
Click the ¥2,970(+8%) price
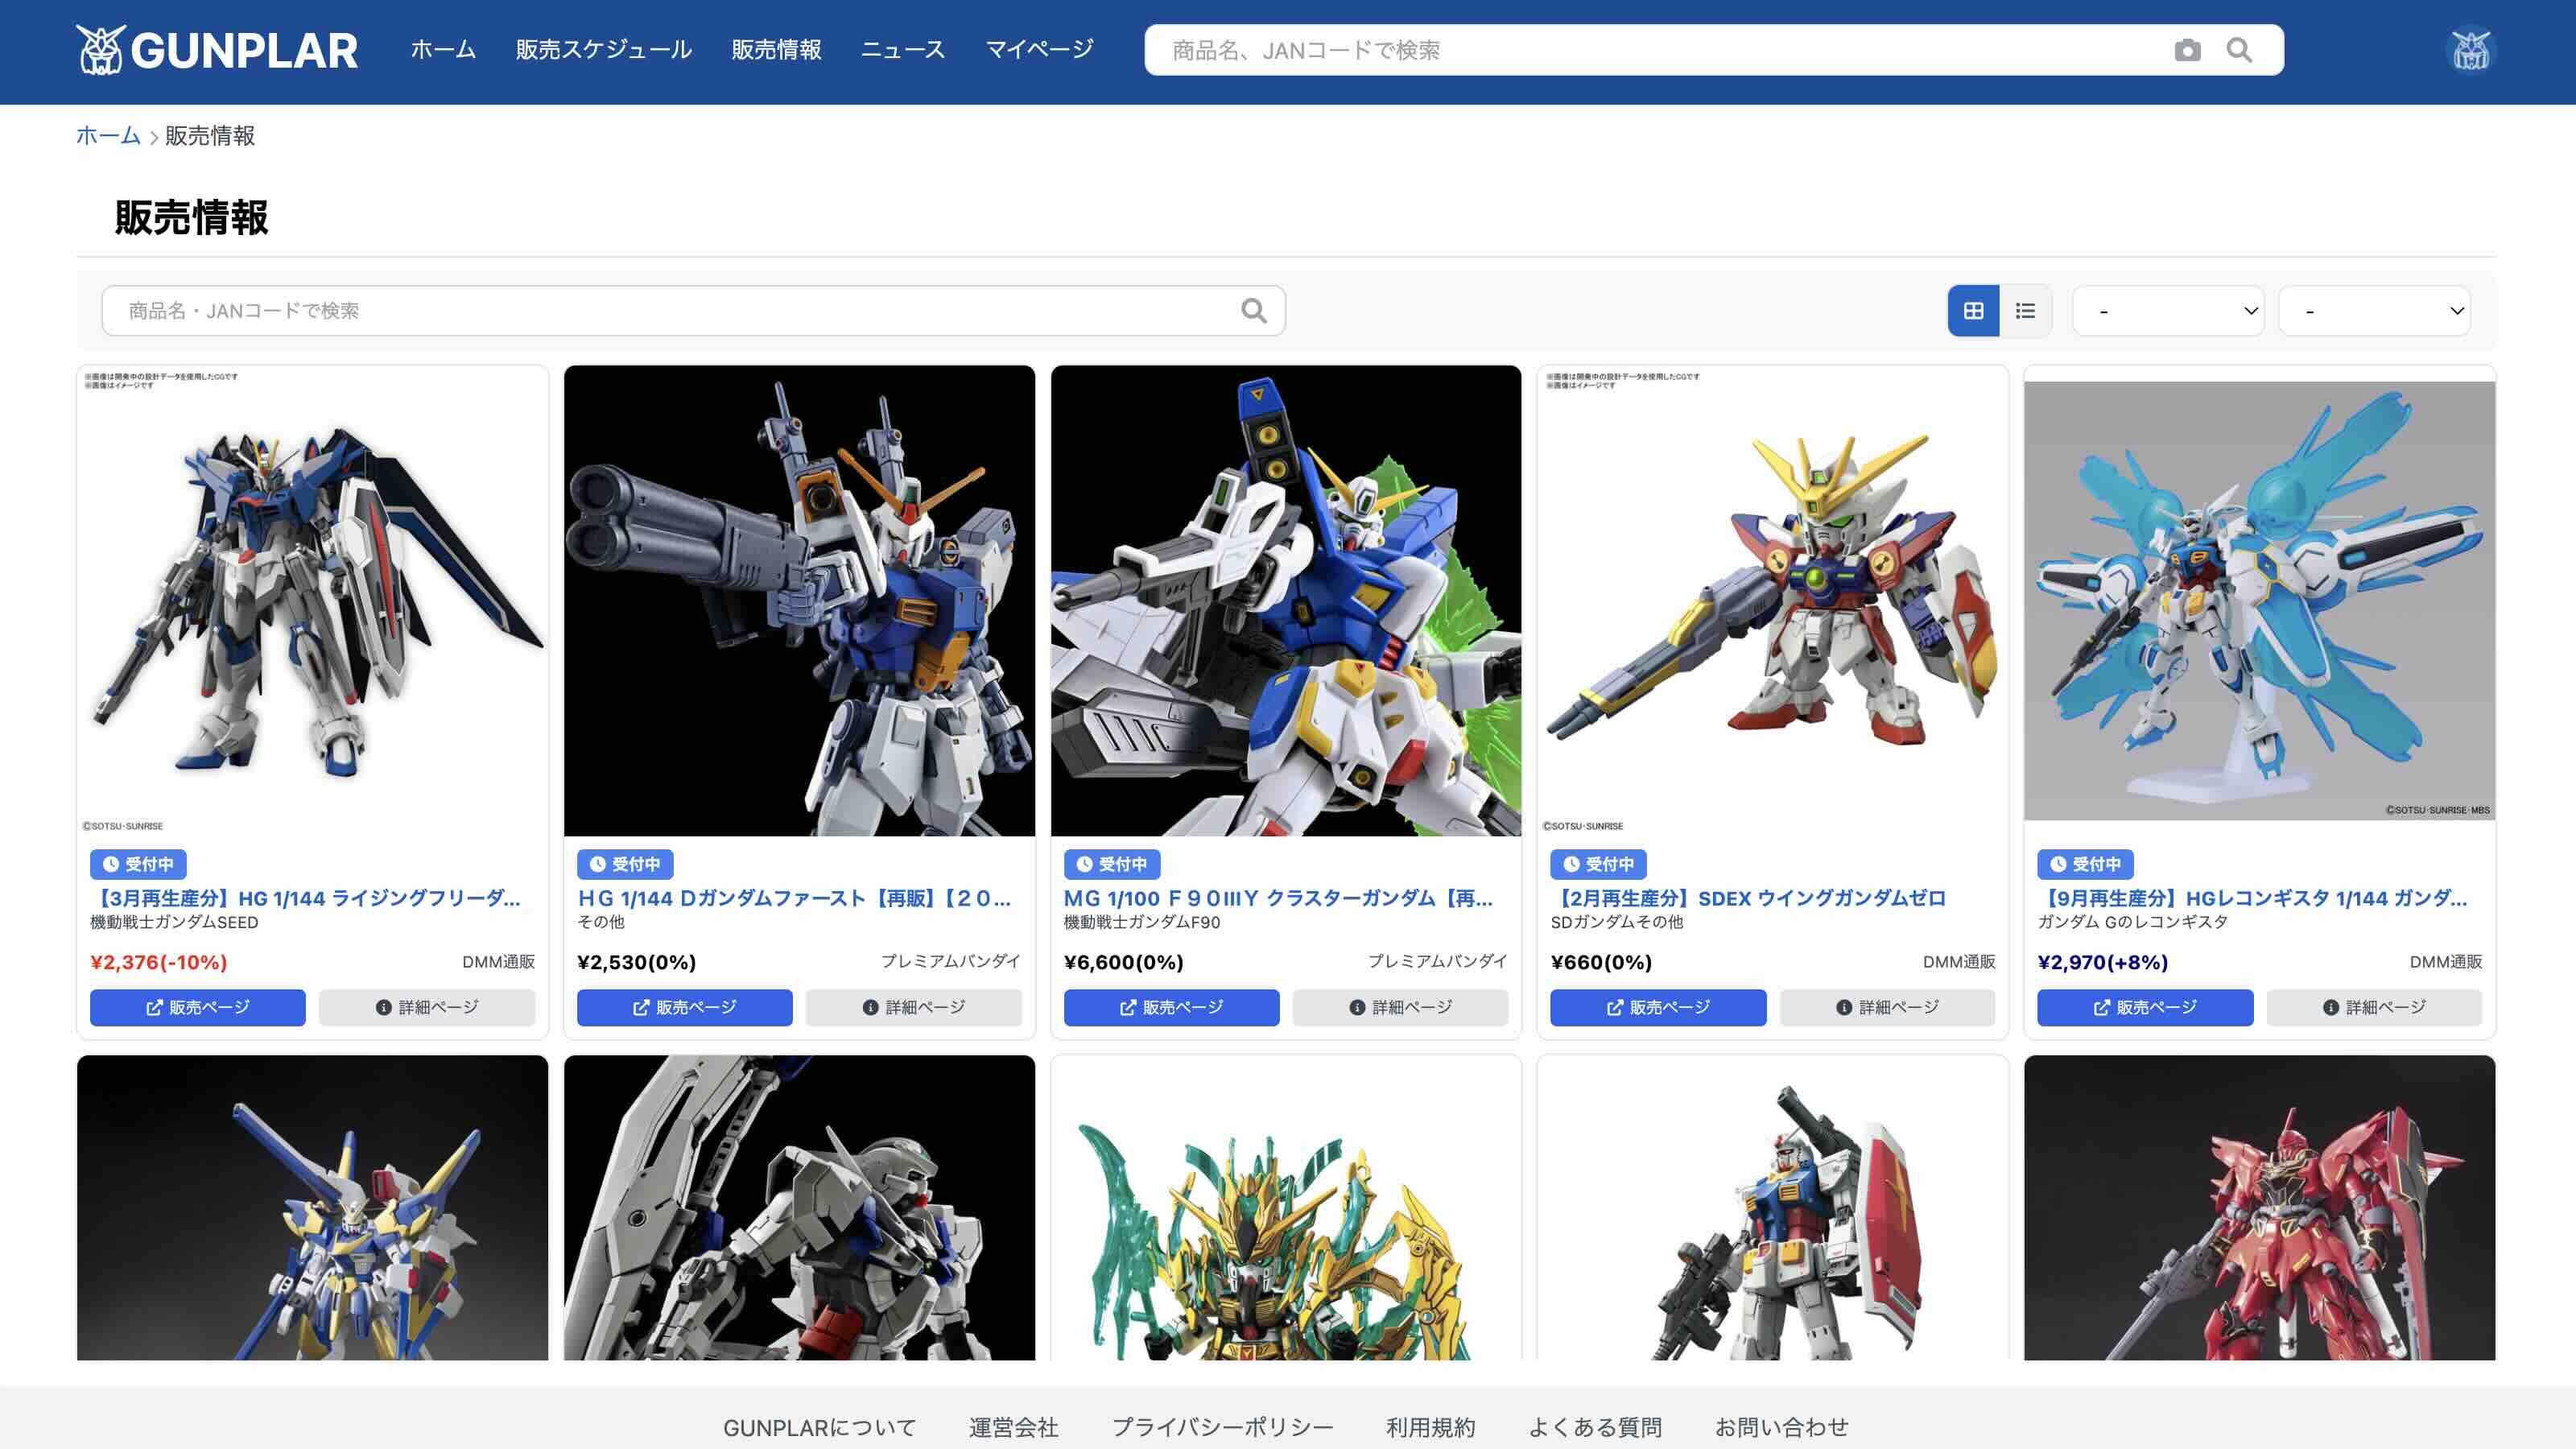tap(2103, 962)
